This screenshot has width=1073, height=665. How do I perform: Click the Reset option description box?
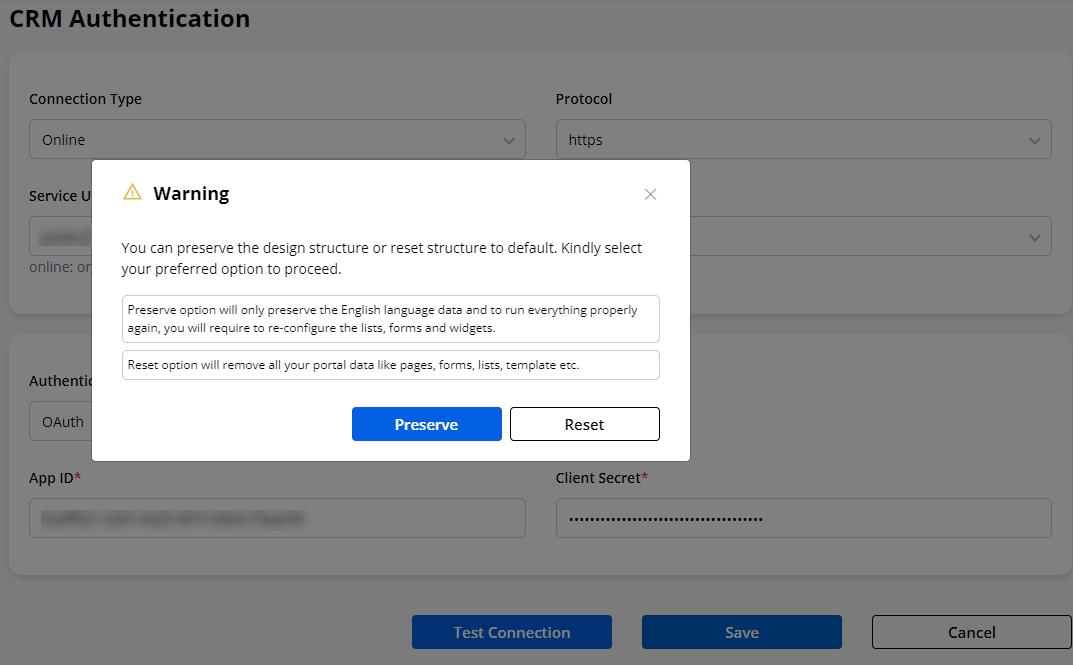(390, 365)
